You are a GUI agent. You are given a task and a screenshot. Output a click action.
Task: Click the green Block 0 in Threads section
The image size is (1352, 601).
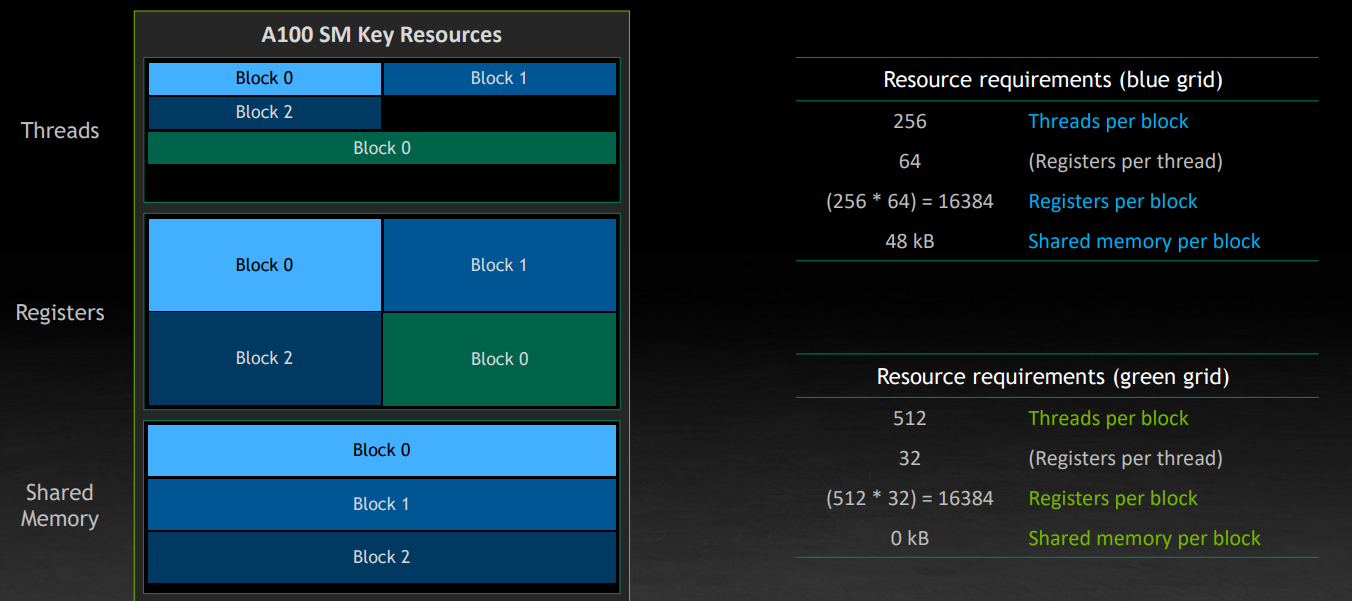[381, 148]
